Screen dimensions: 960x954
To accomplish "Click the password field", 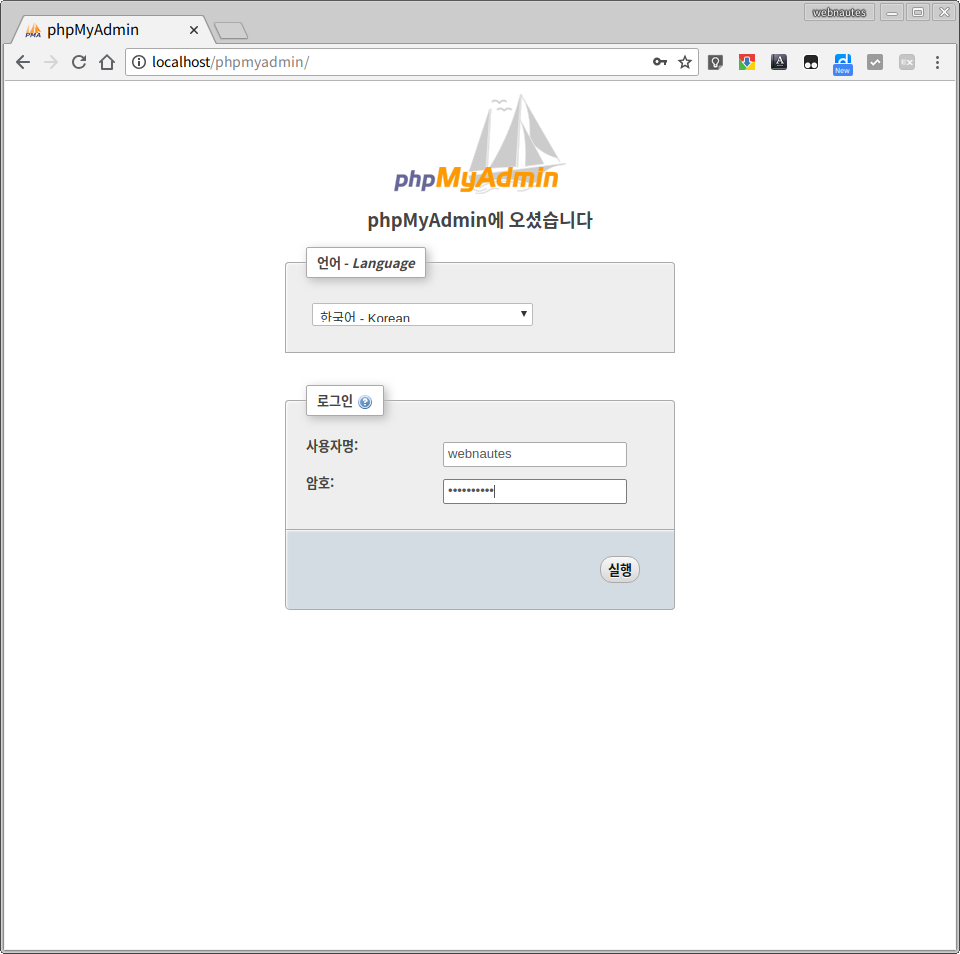I will click(x=534, y=491).
